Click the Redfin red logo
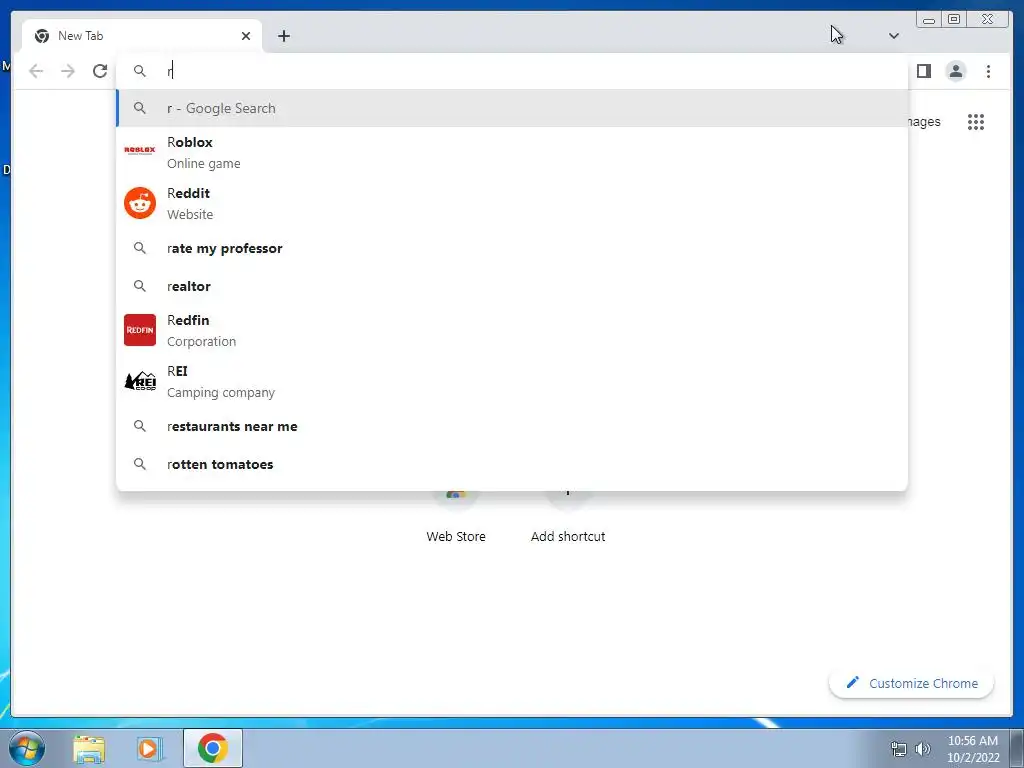Image resolution: width=1024 pixels, height=768 pixels. (x=140, y=330)
